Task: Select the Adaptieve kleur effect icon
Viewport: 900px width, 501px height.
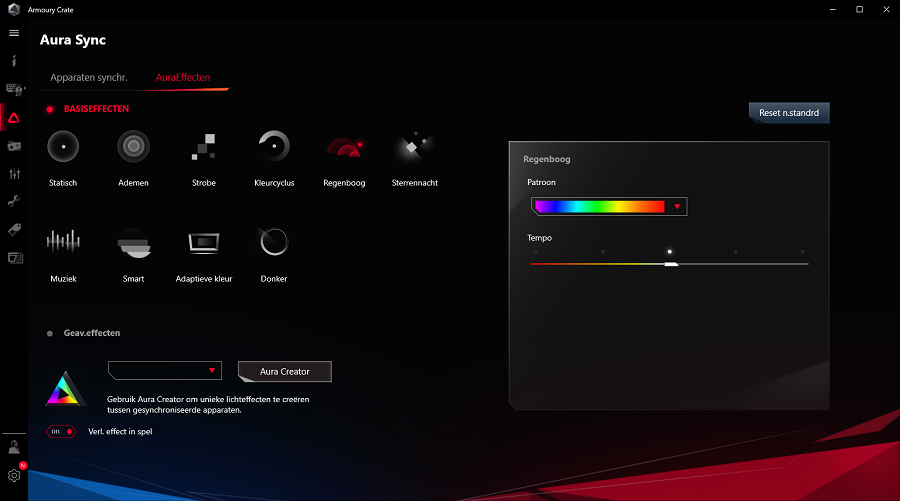Action: pyautogui.click(x=204, y=243)
